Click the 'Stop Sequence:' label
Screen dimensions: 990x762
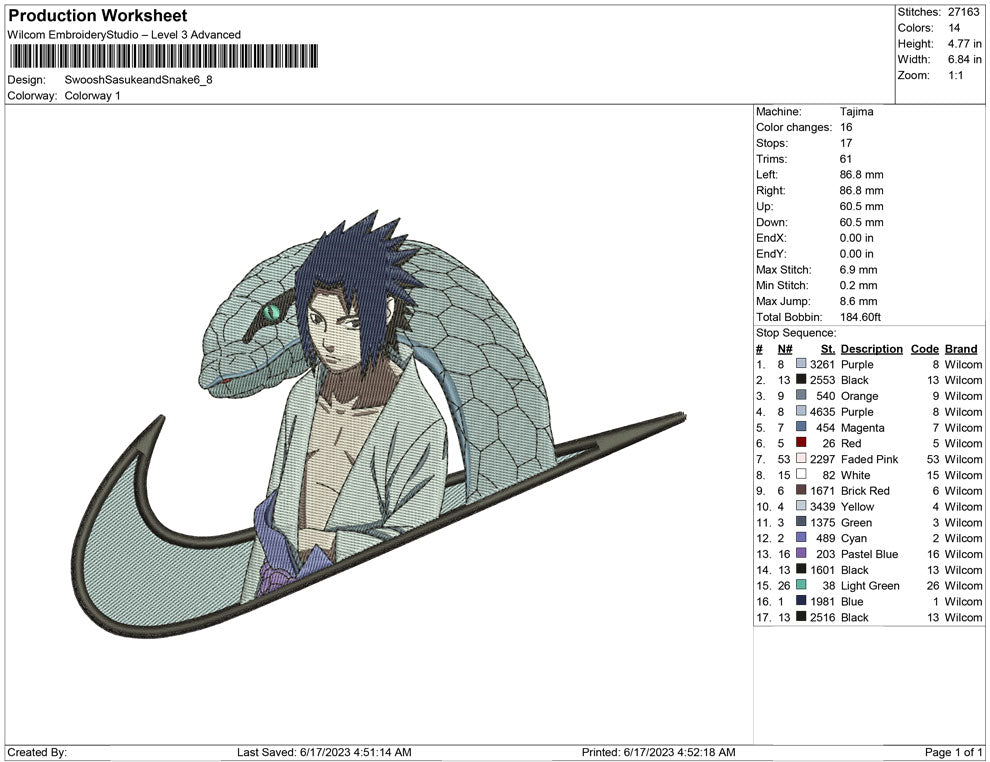tap(796, 333)
